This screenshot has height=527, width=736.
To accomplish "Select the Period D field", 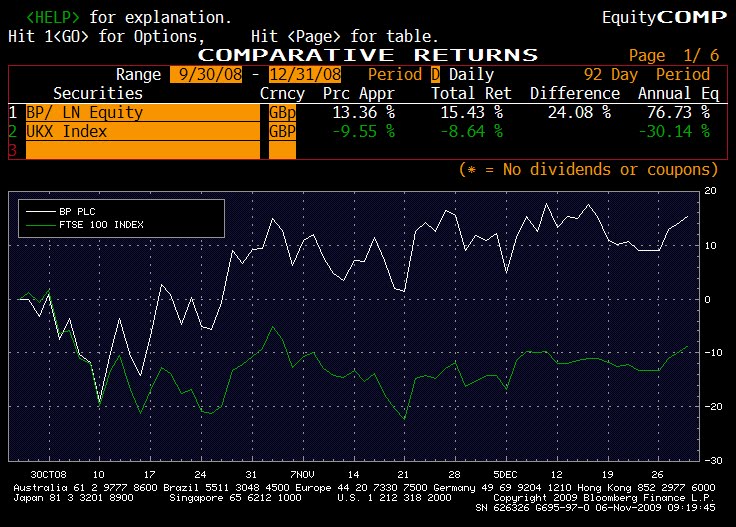I will (x=435, y=75).
